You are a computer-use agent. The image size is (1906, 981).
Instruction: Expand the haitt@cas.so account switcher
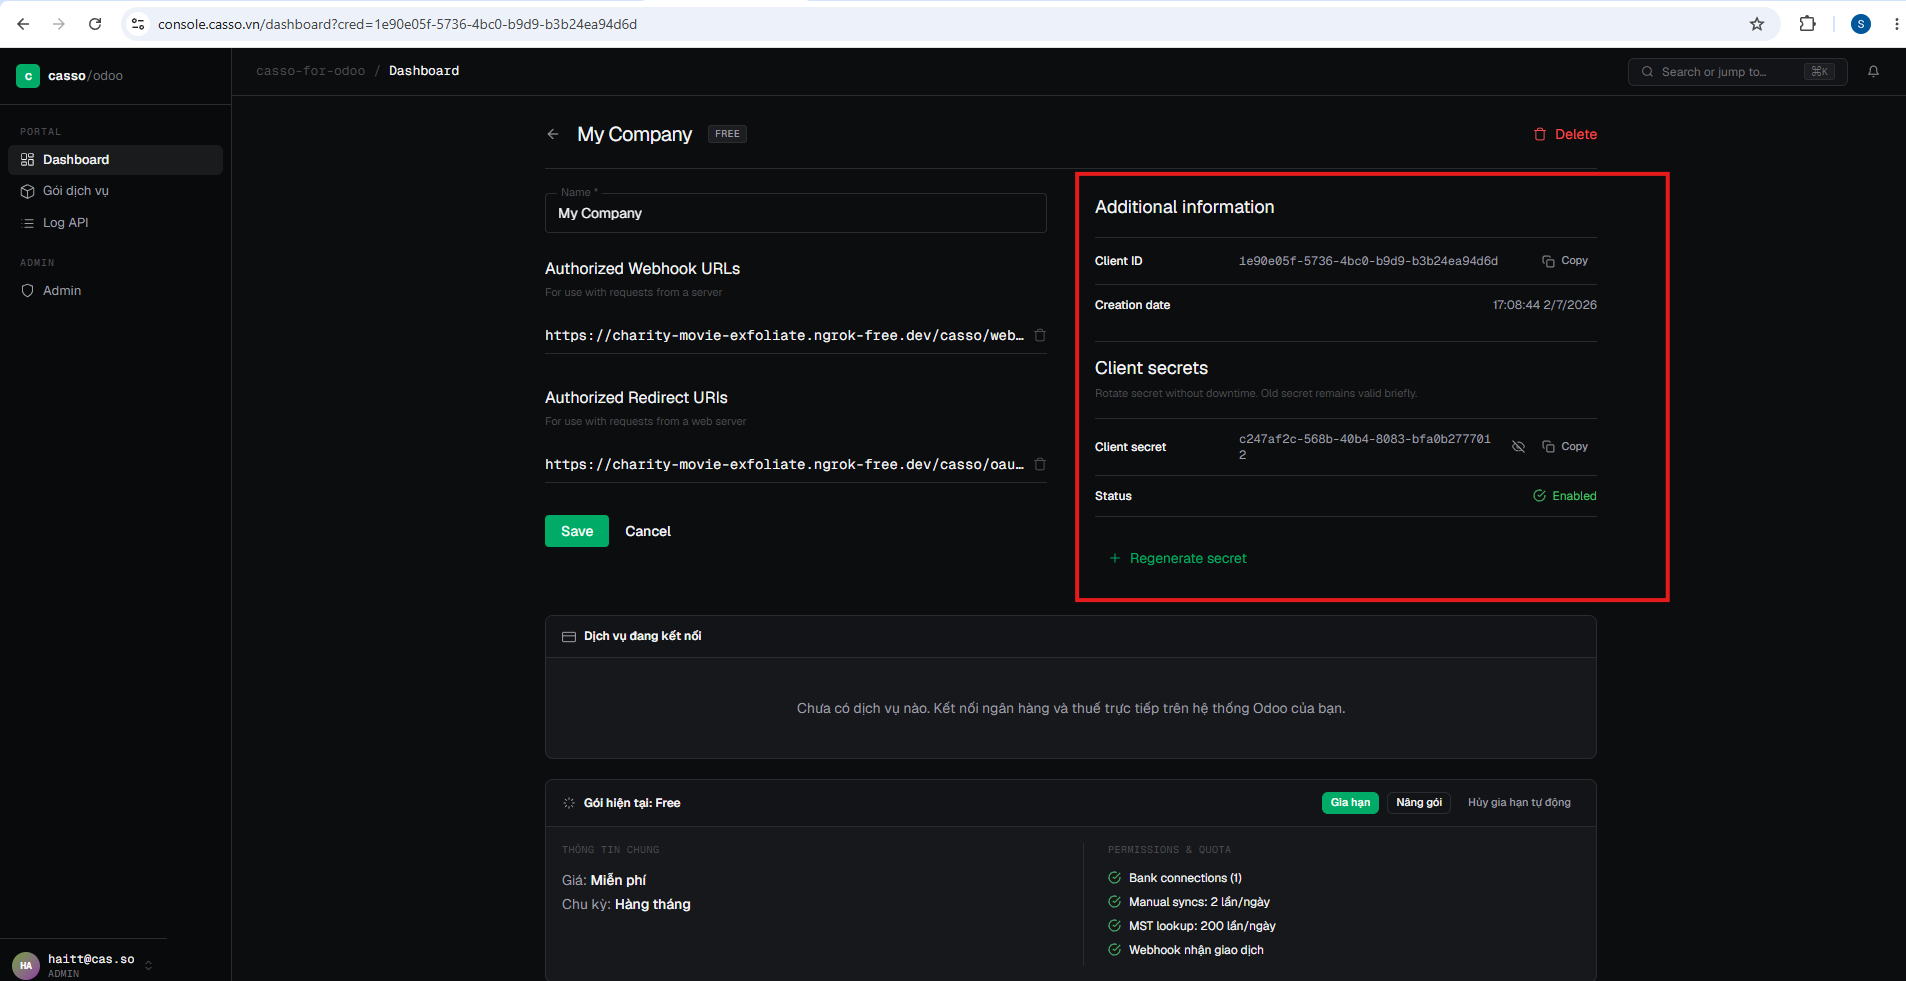click(149, 965)
